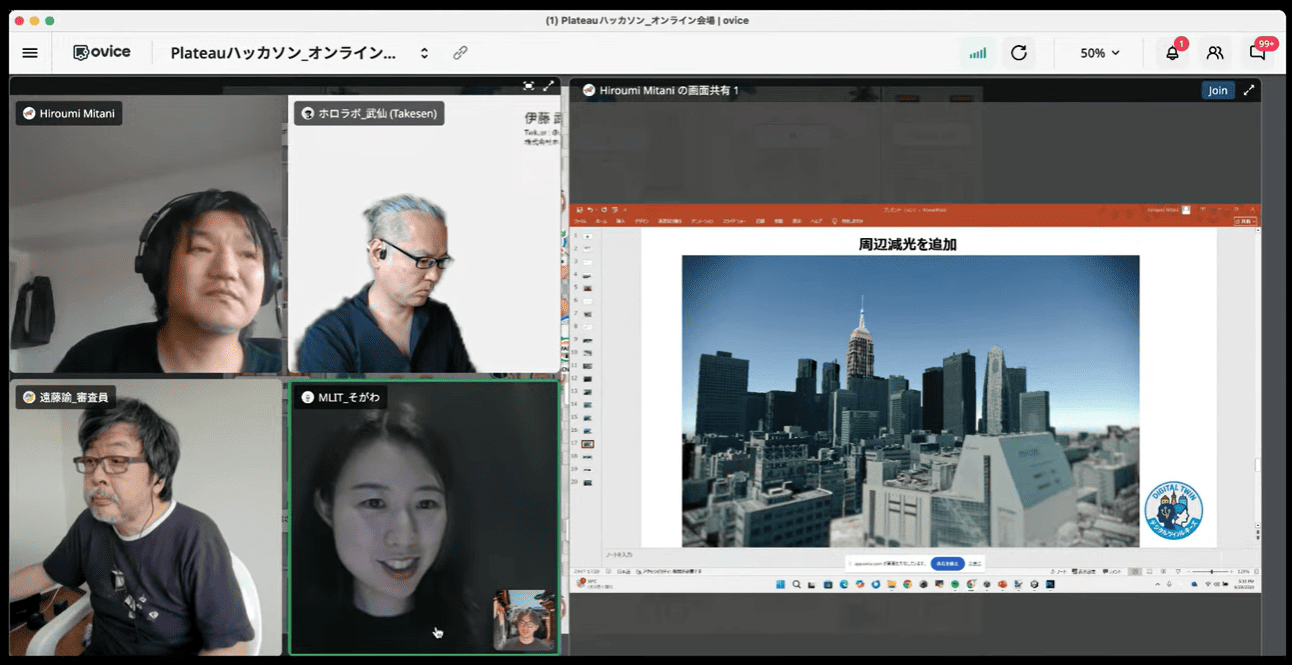Open the participants list icon

click(1215, 53)
